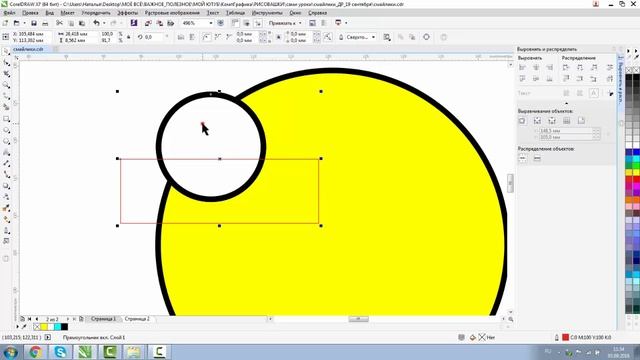This screenshot has height=360, width=640.
Task: Select the Ellipse tool in toolbox
Action: pos(7,130)
